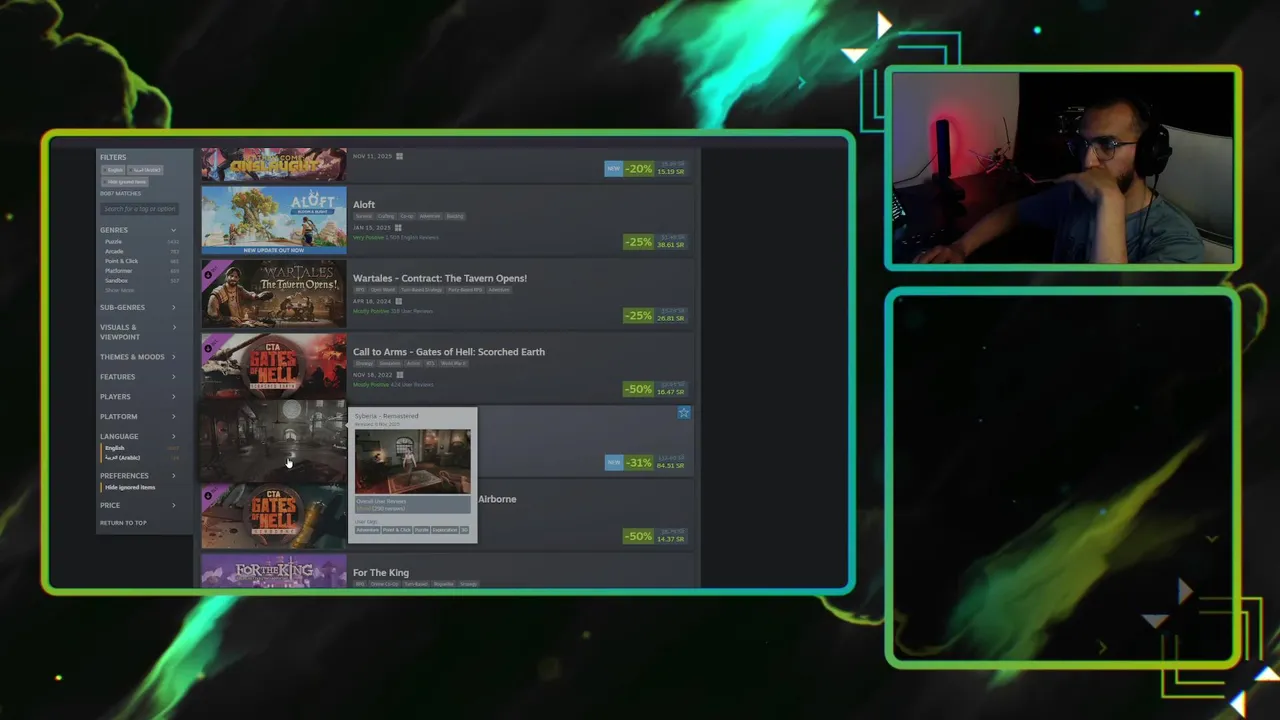This screenshot has height=720, width=1280.
Task: Click Return to Top link
Action: tap(123, 523)
